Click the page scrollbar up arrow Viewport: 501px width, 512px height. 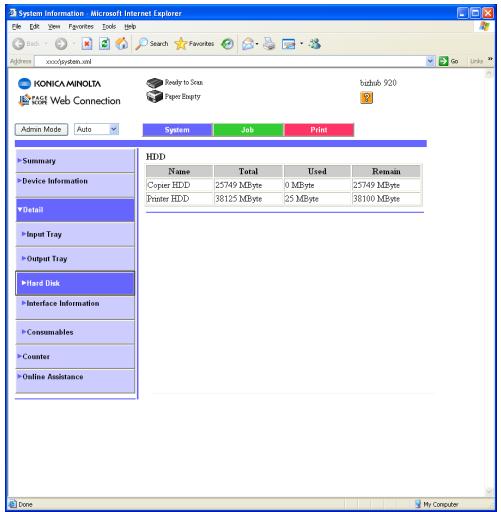pyautogui.click(x=489, y=74)
